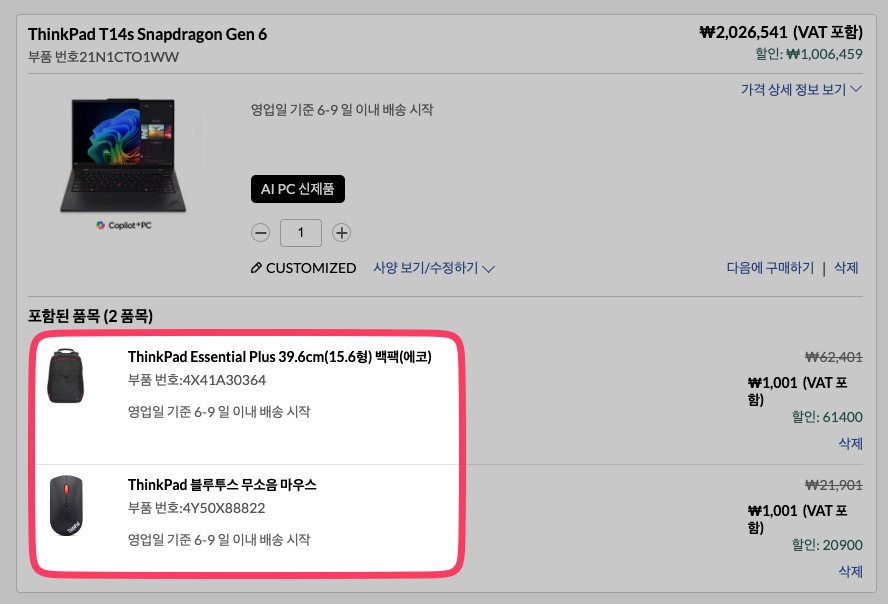This screenshot has width=888, height=604.
Task: Click 다음에 구매하기 save for later
Action: (x=770, y=268)
